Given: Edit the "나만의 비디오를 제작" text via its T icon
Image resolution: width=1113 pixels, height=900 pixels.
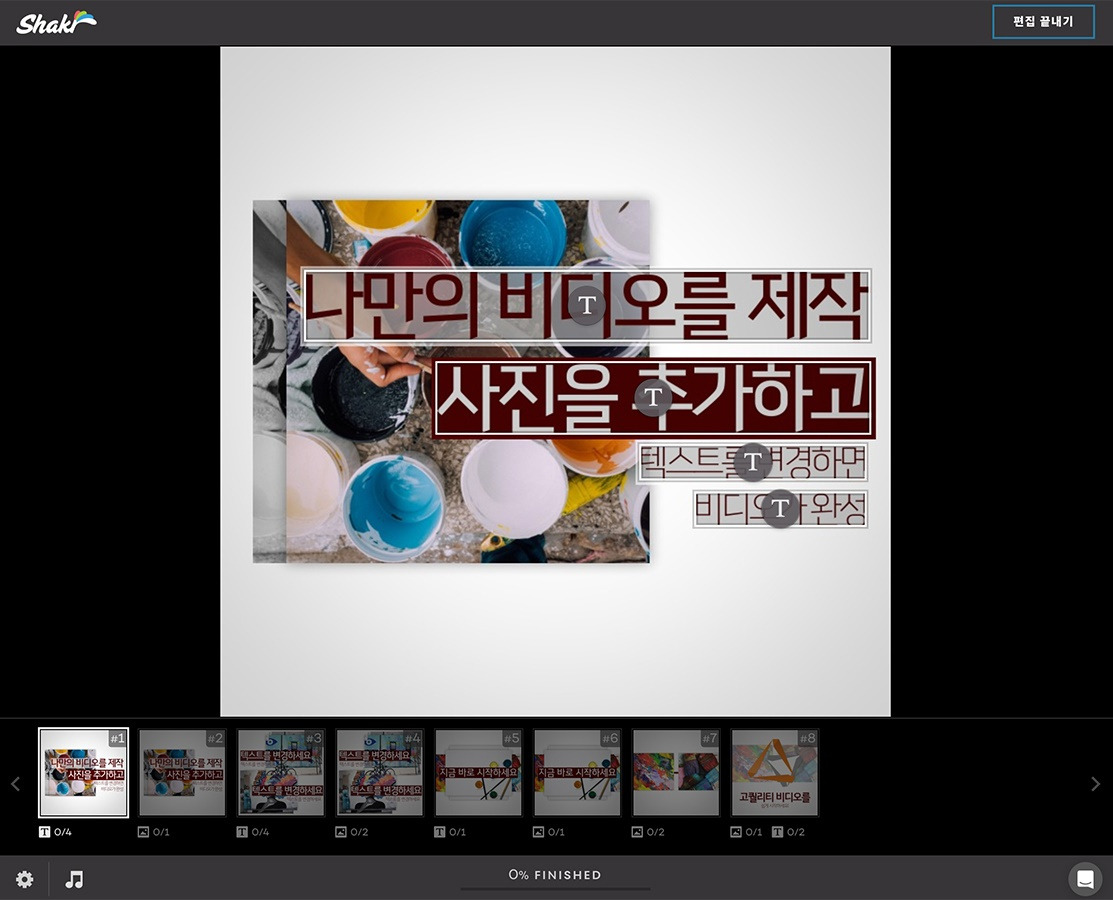Looking at the screenshot, I should [x=587, y=306].
